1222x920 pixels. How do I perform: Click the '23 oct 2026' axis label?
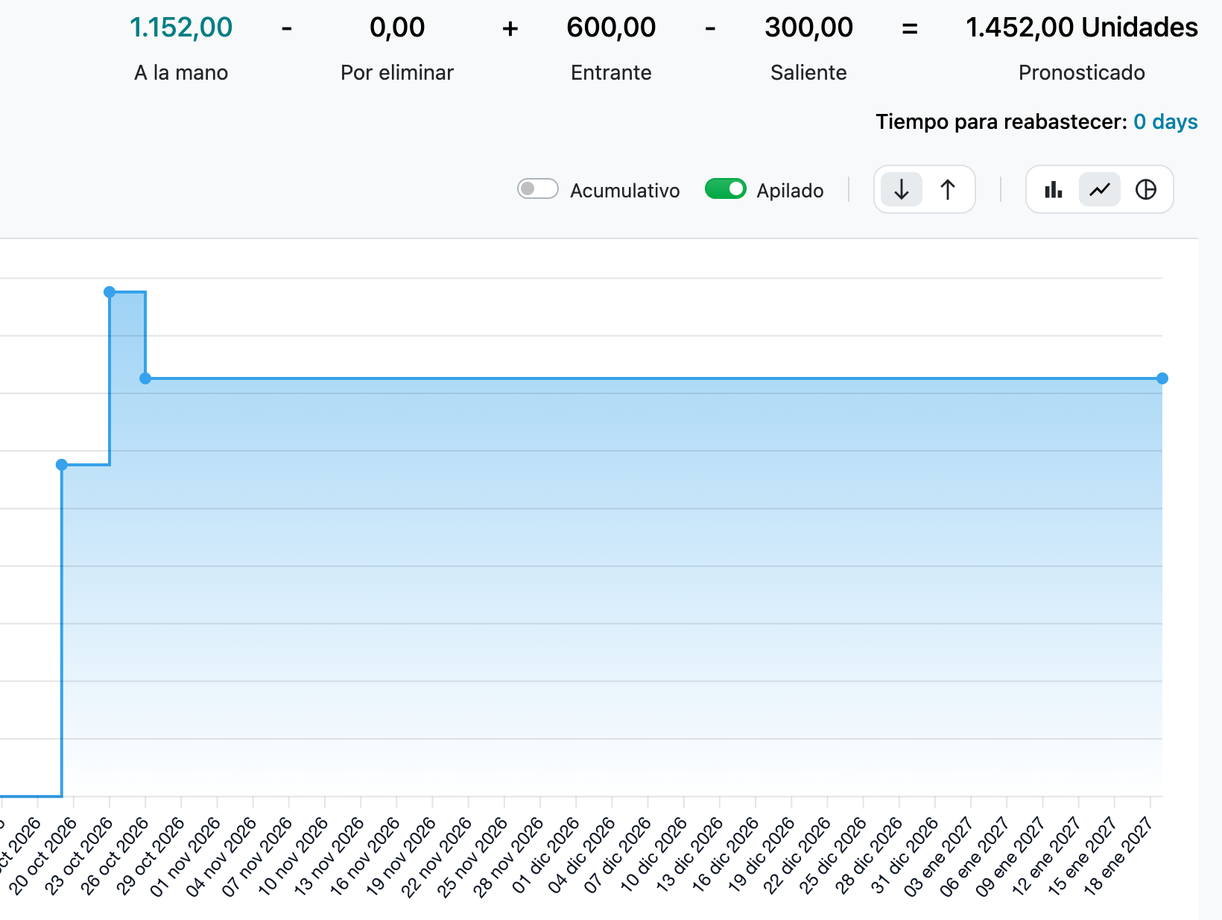click(81, 856)
